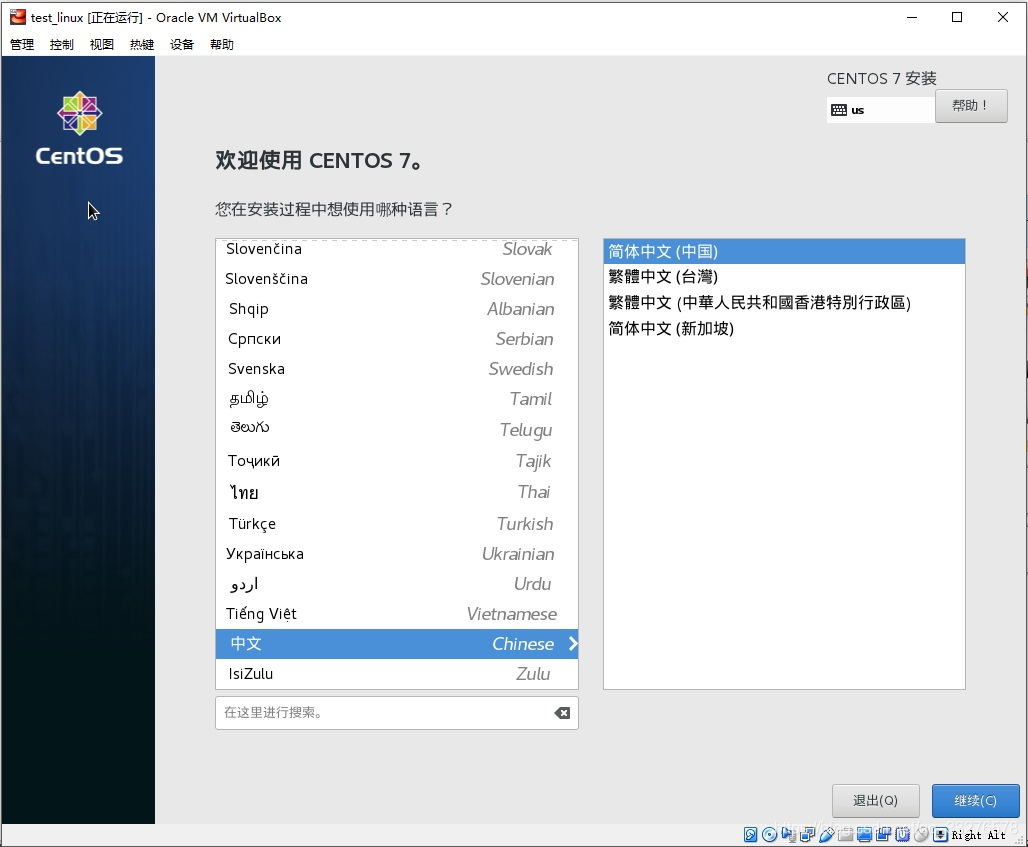Select Telugu language row
1028x847 pixels.
pos(397,430)
